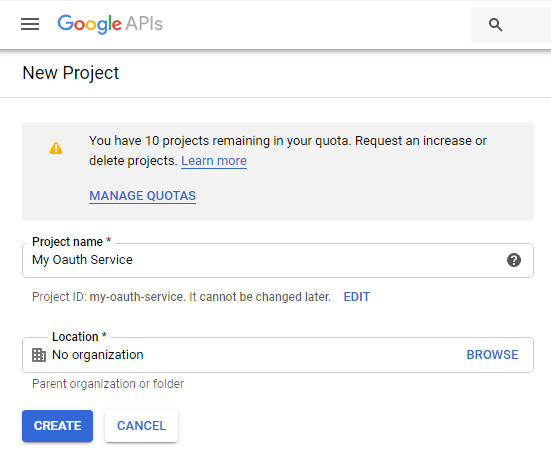Click the Google APIs logo
The height and width of the screenshot is (455, 551).
110,24
